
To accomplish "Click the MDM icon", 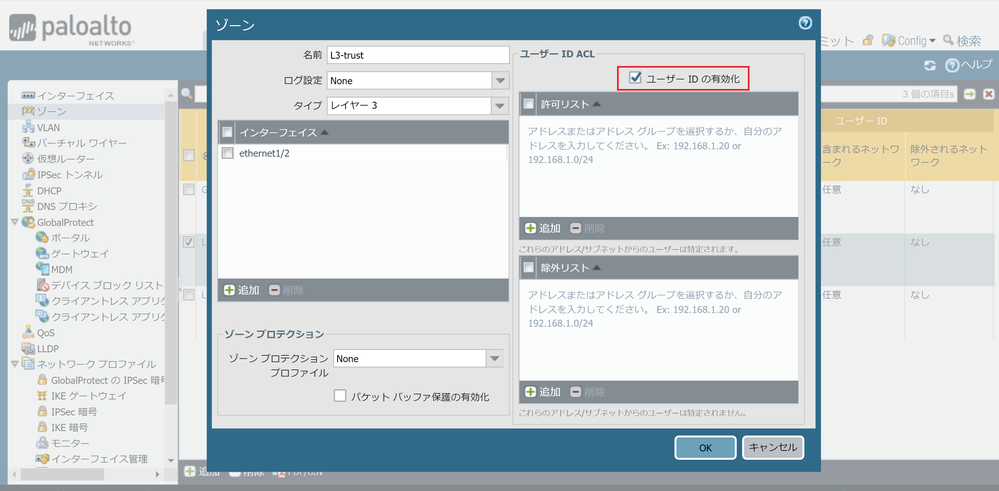I will 42,269.
